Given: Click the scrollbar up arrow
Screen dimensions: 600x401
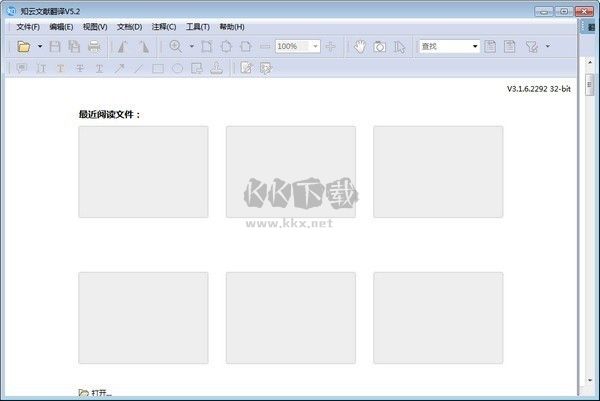Looking at the screenshot, I should (590, 62).
